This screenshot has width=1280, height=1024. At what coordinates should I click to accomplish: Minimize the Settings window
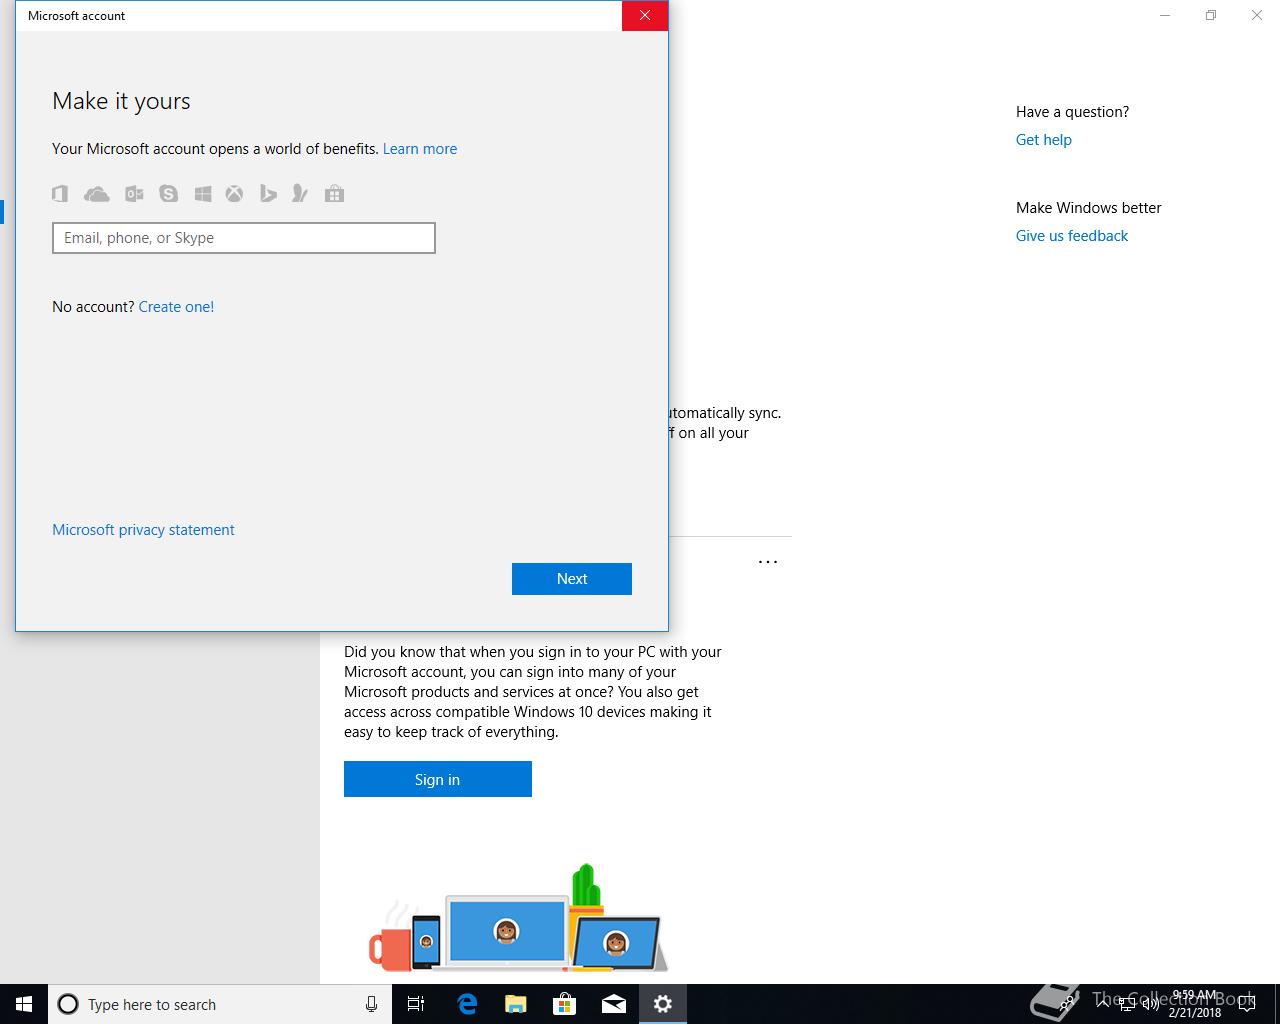pos(1165,16)
